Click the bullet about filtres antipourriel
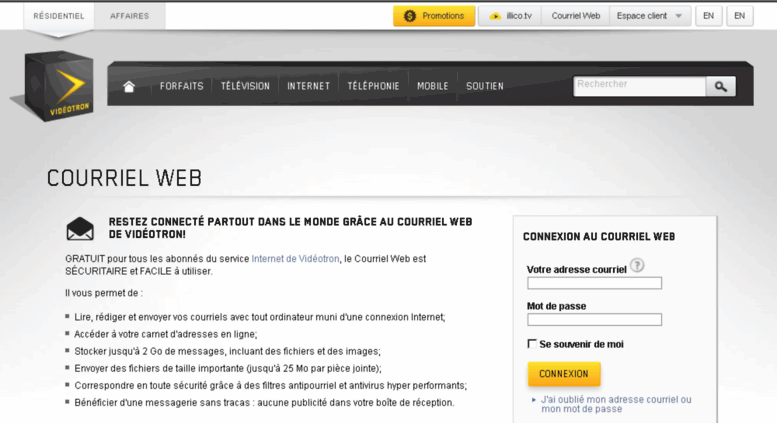This screenshot has width=777, height=423. pos(271,385)
